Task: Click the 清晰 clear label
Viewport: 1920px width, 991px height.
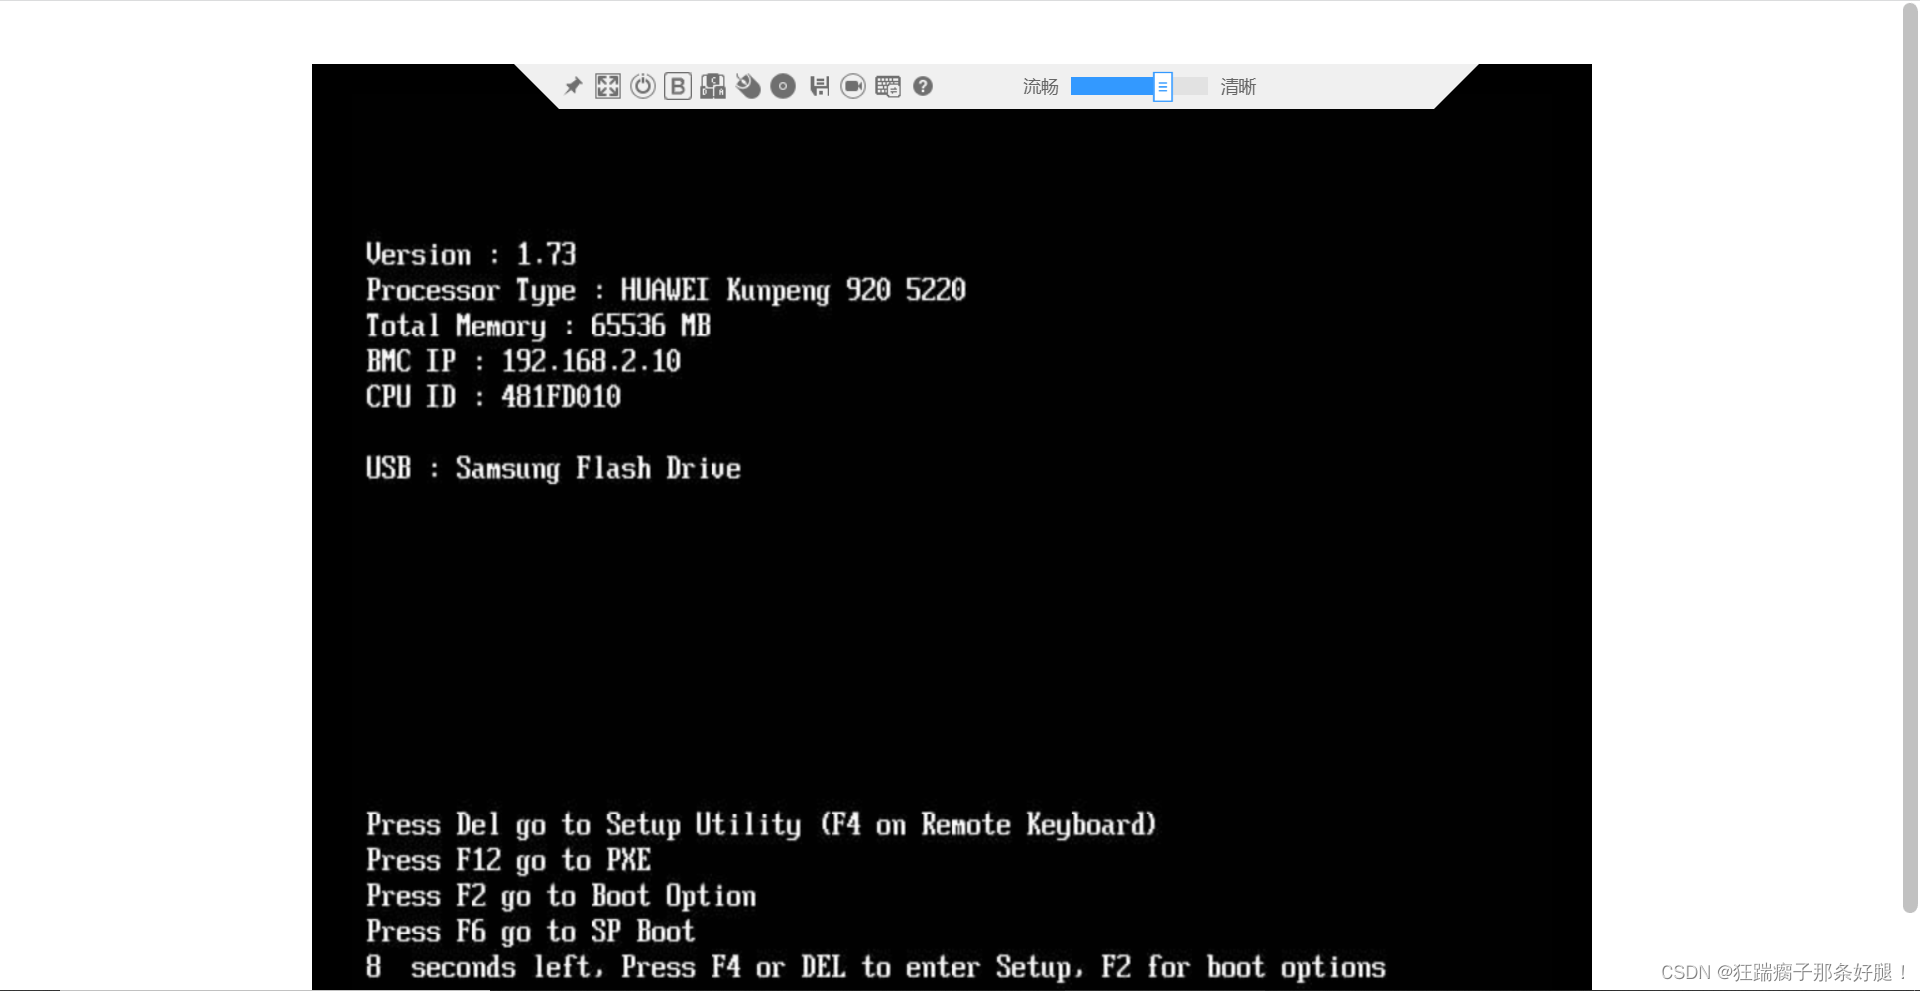Action: [1238, 87]
